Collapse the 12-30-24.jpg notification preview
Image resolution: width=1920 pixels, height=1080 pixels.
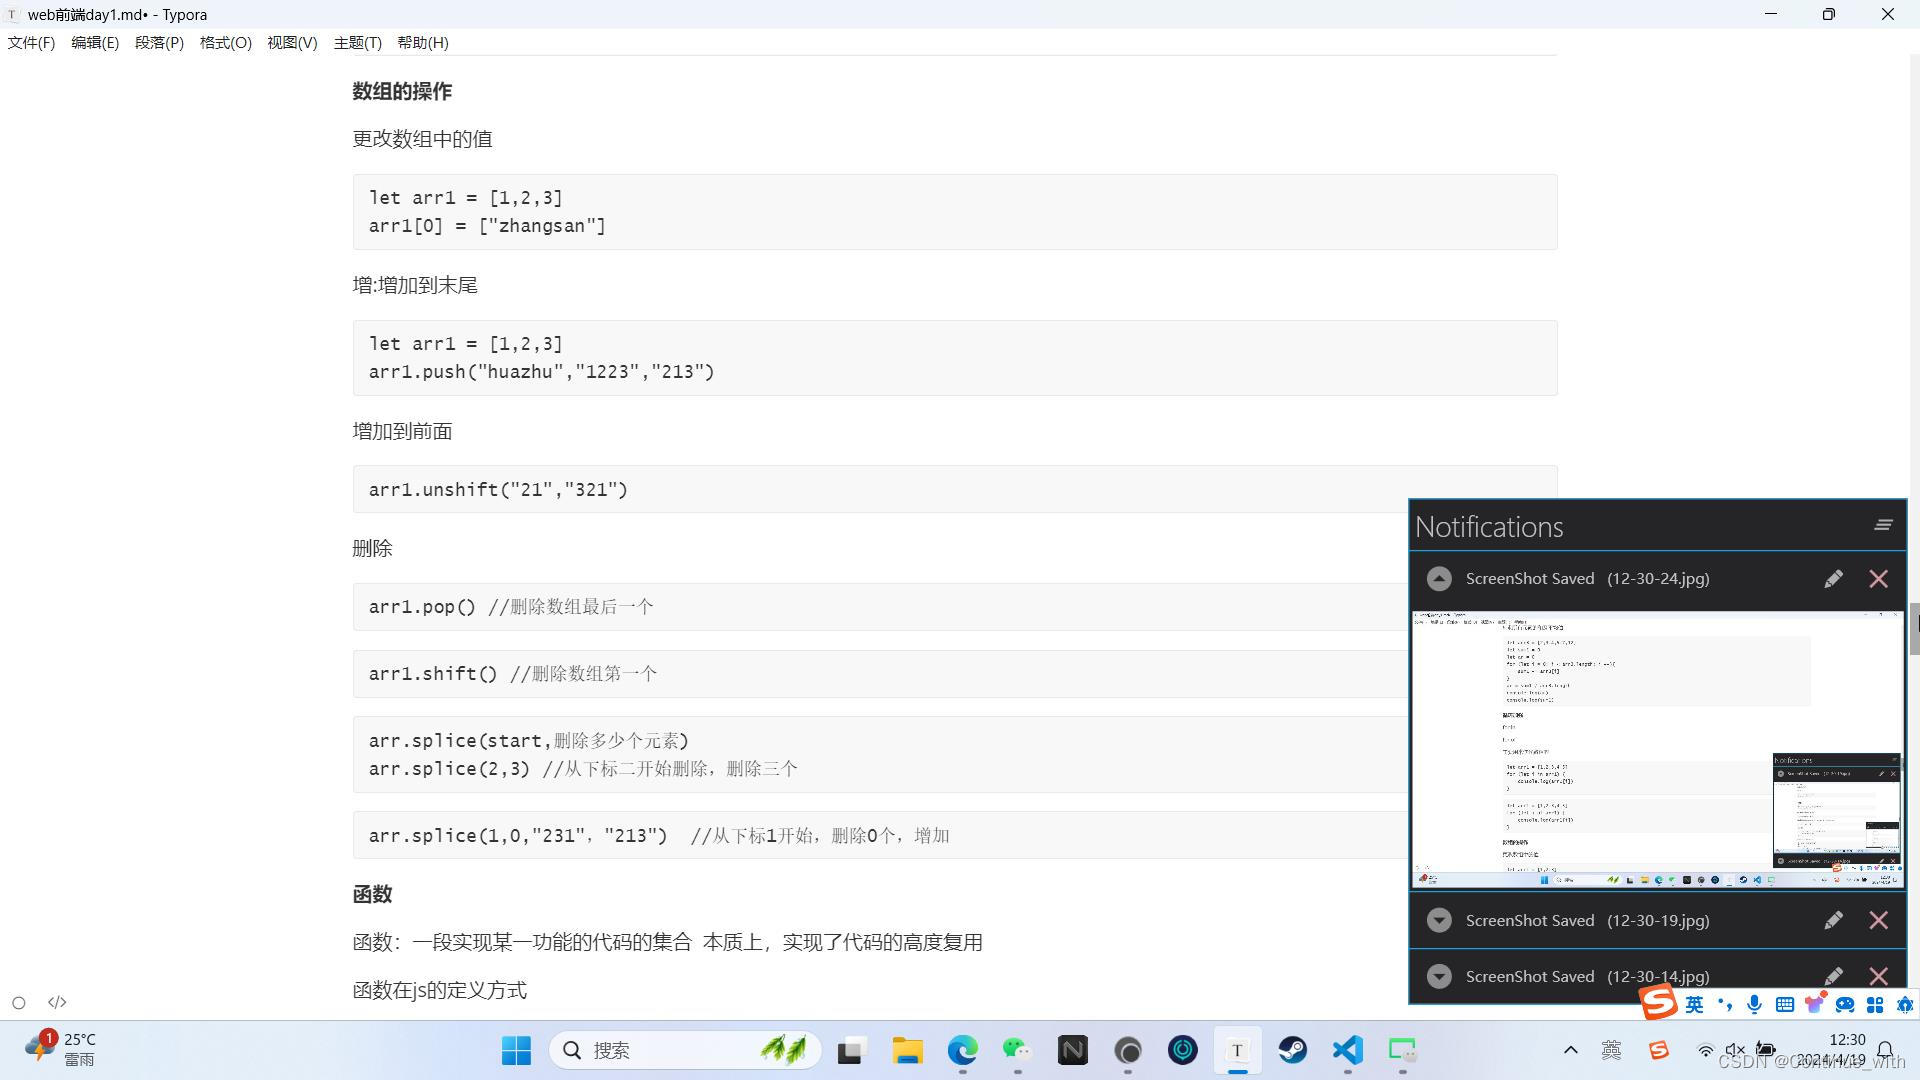click(x=1439, y=579)
